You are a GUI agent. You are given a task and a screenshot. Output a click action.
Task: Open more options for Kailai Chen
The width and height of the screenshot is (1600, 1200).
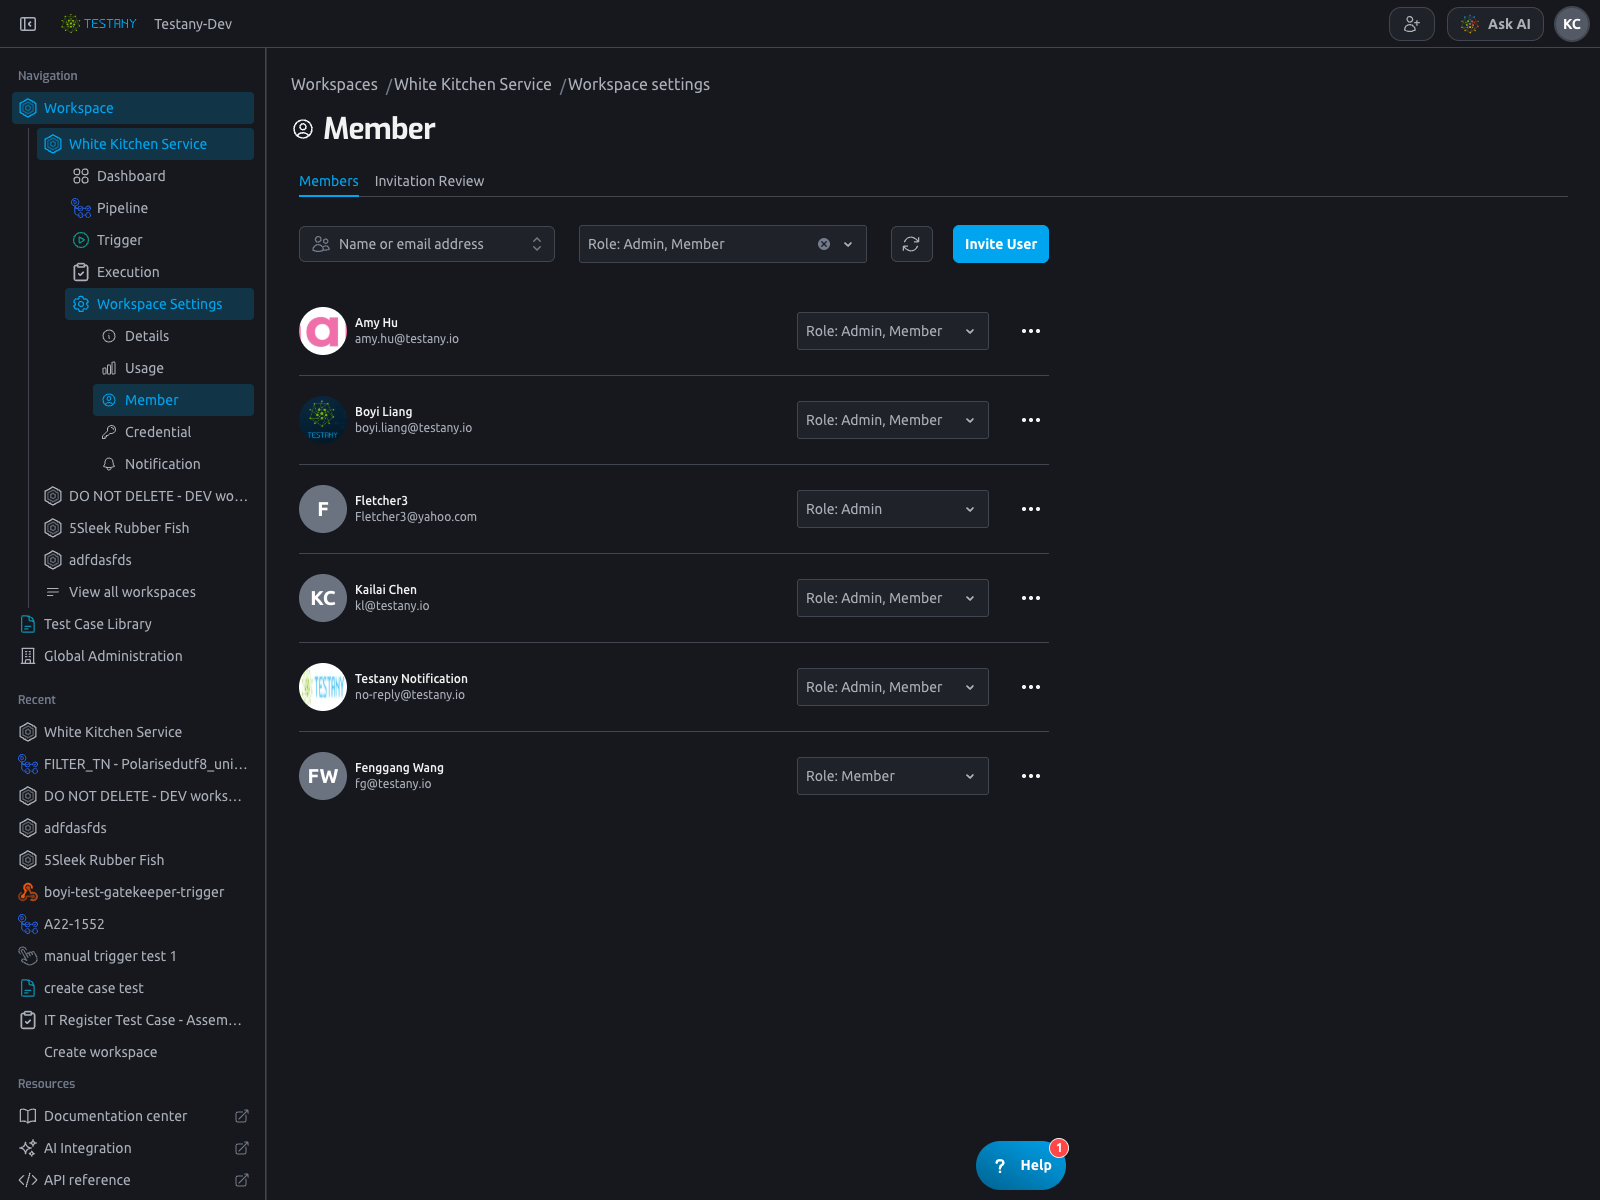click(1031, 598)
